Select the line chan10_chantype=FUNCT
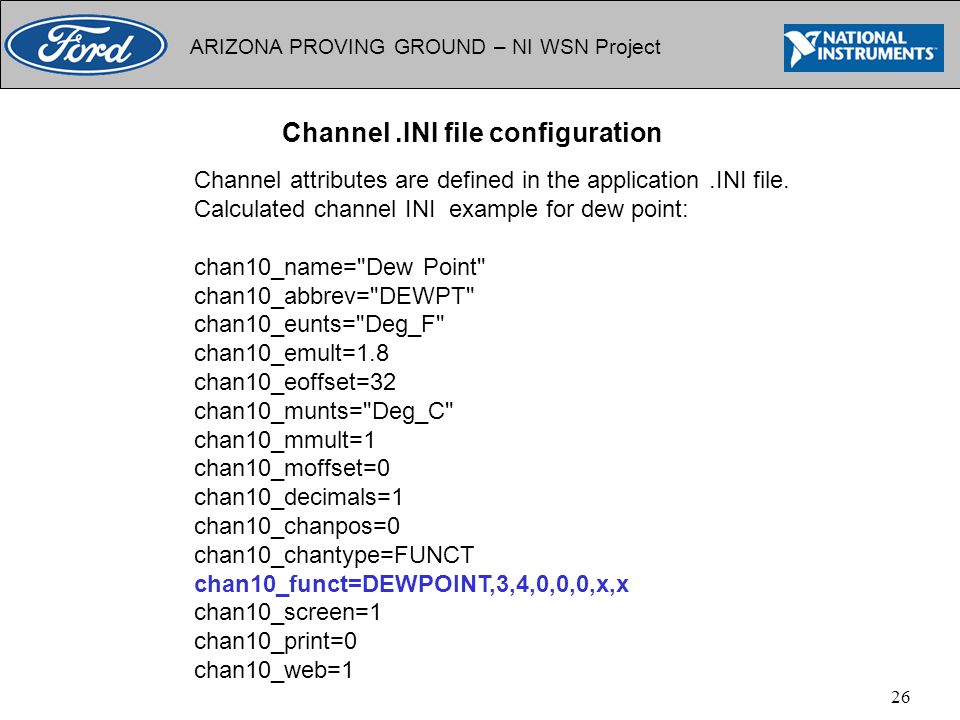 click(334, 555)
